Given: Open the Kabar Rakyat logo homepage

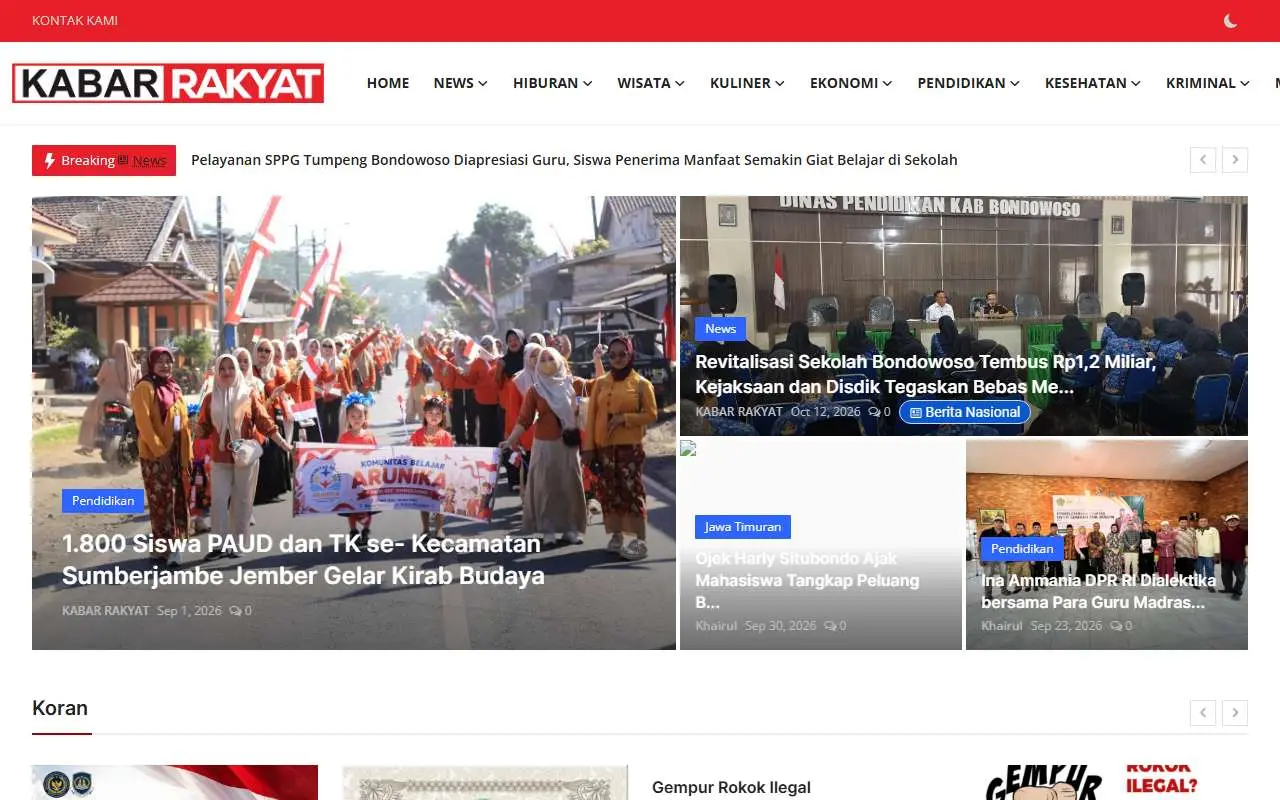Looking at the screenshot, I should click(168, 84).
